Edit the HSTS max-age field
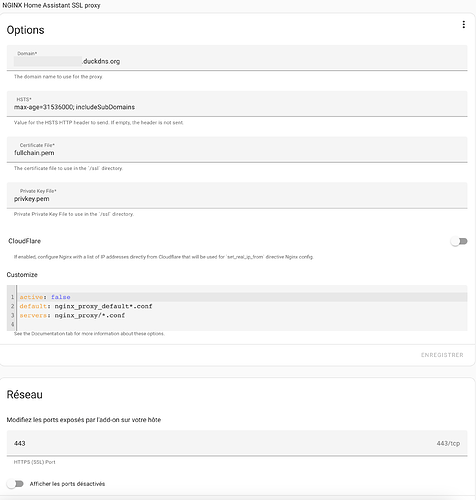The width and height of the screenshot is (476, 500). click(237, 104)
